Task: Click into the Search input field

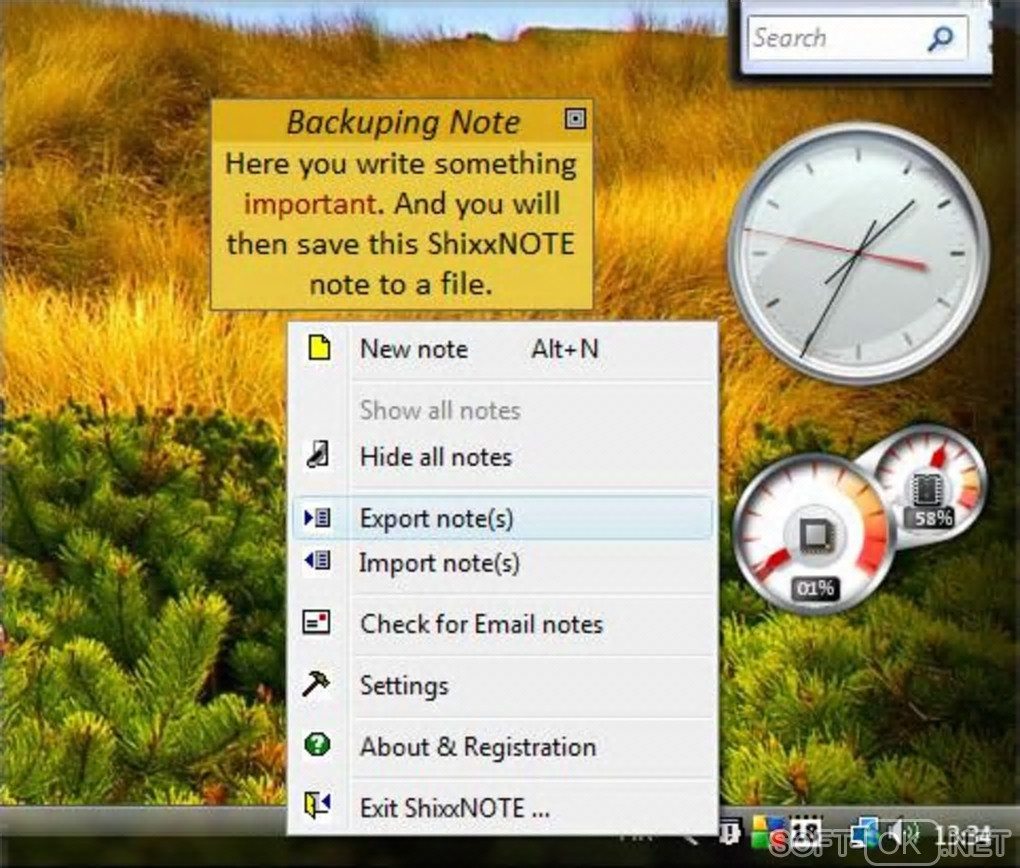Action: click(839, 38)
